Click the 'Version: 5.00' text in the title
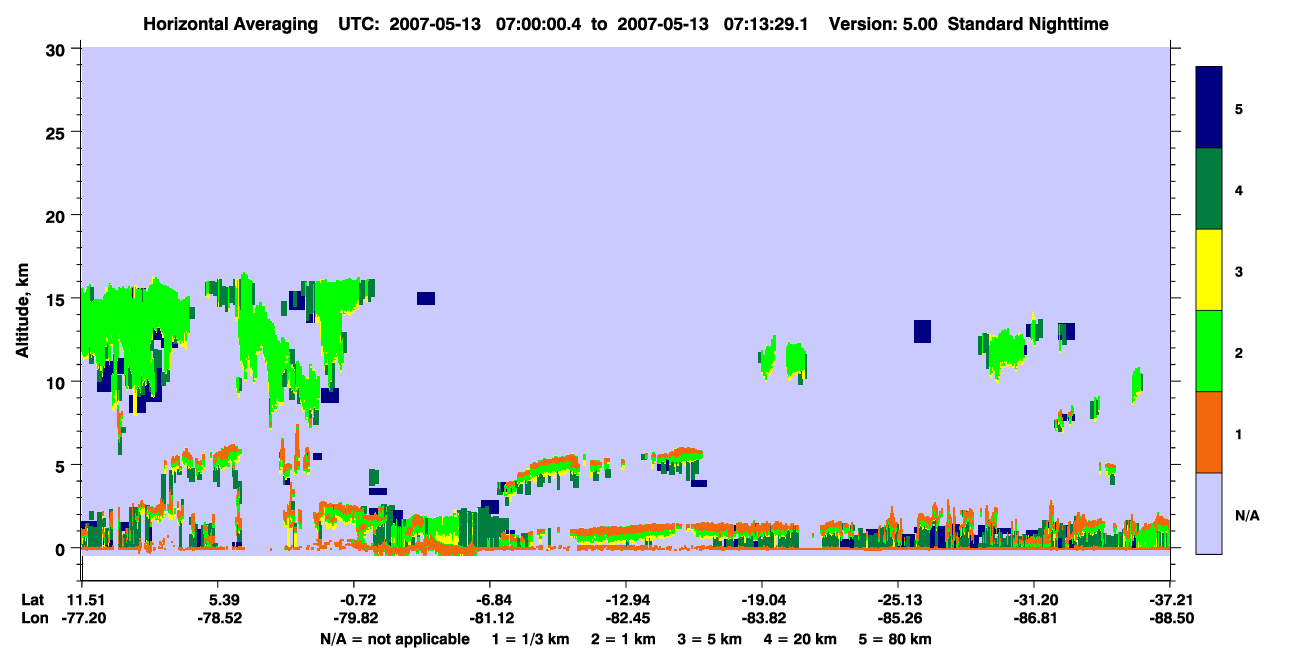 click(883, 23)
